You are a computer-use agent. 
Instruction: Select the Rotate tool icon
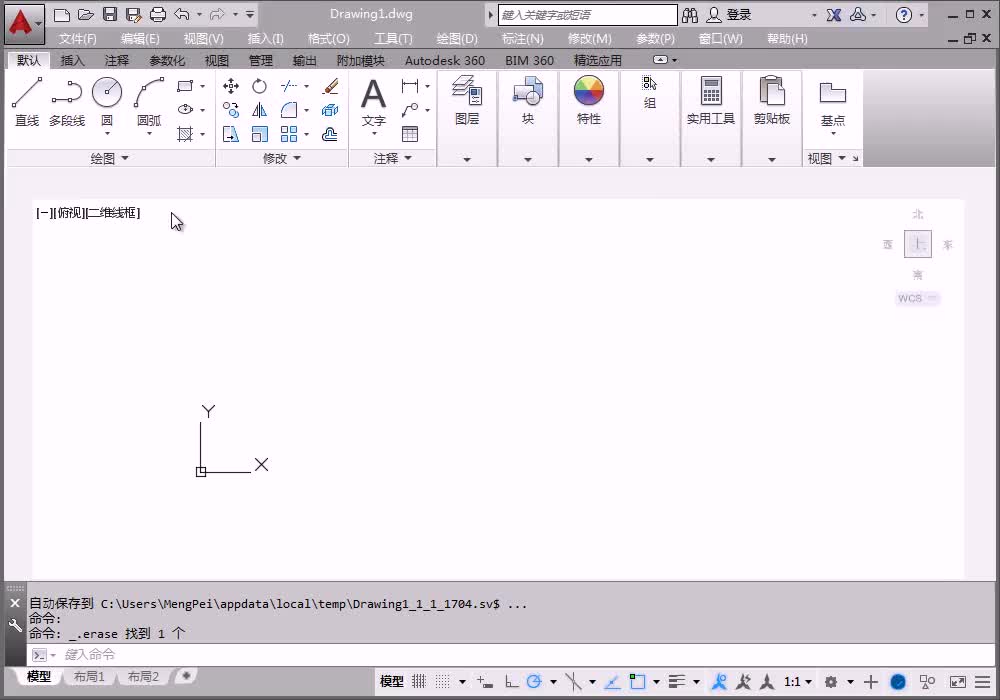click(x=259, y=86)
